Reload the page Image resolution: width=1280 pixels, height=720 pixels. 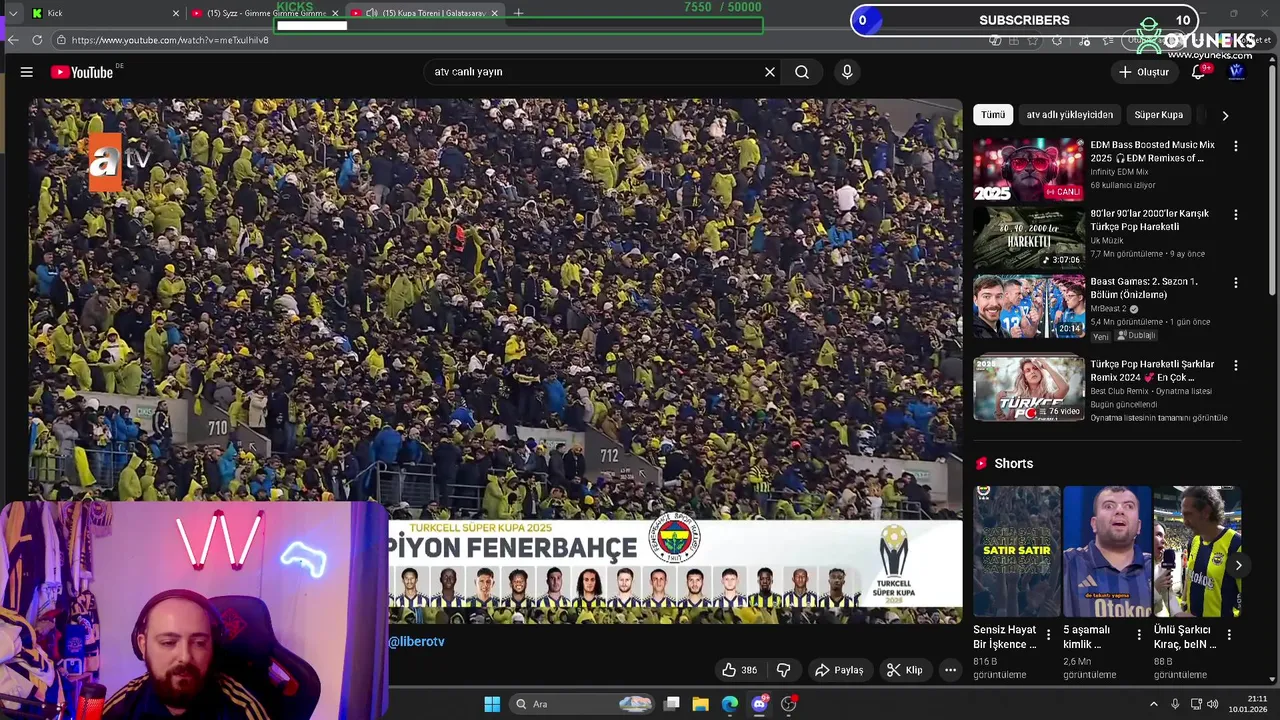37,40
